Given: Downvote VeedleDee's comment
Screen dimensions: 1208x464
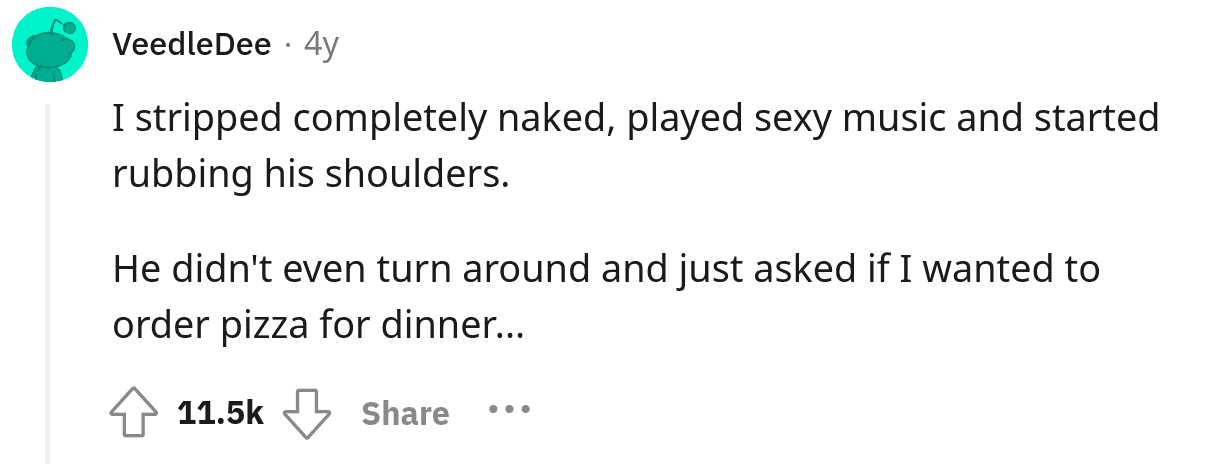Looking at the screenshot, I should point(308,413).
